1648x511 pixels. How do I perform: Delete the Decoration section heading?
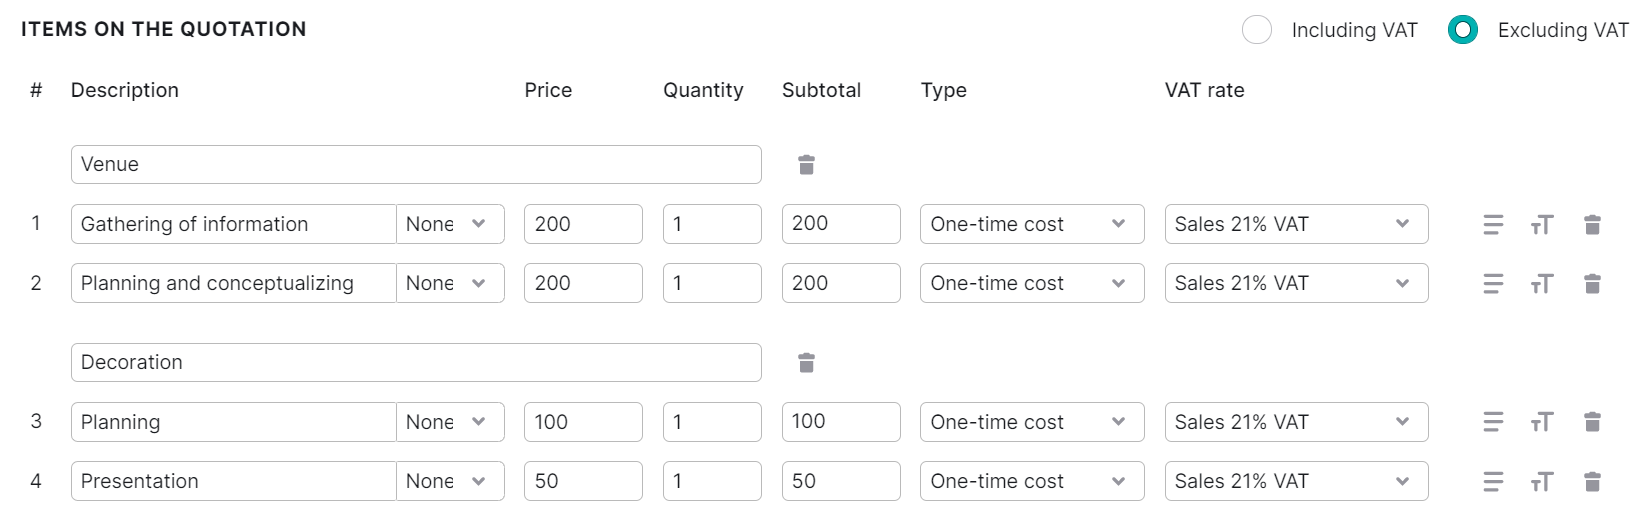click(x=807, y=363)
